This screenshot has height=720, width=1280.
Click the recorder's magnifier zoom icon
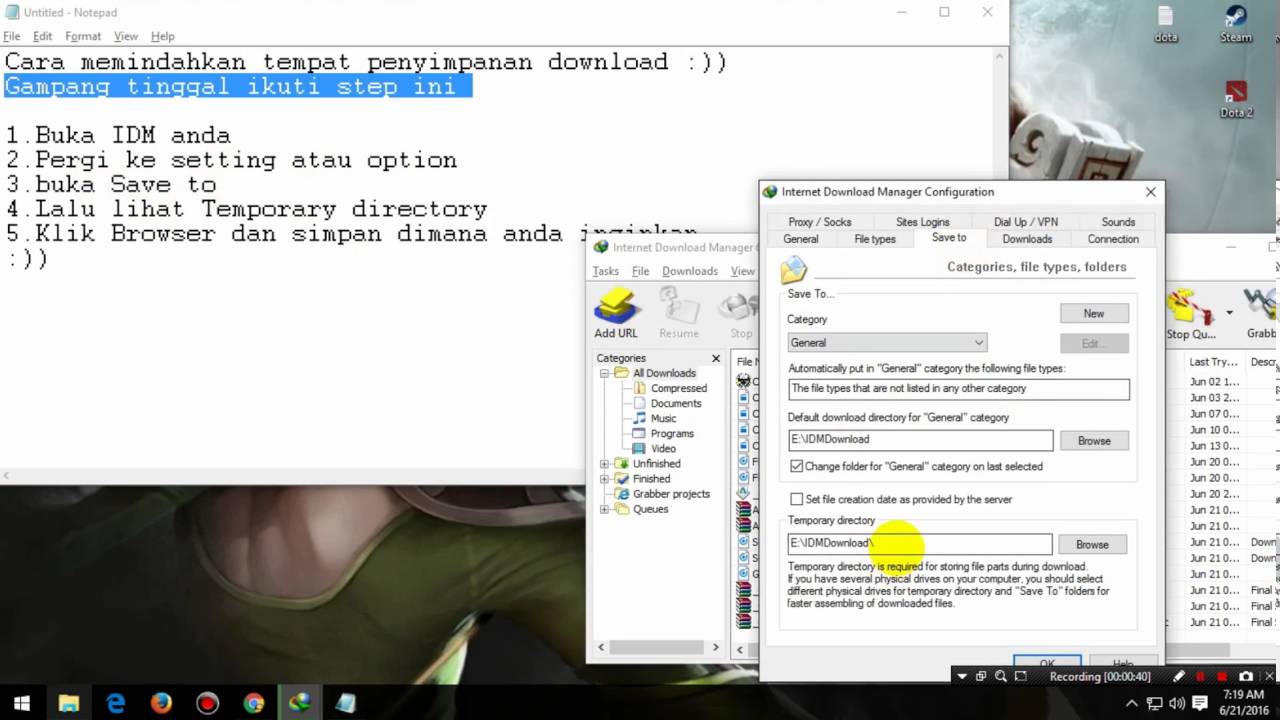(1001, 677)
